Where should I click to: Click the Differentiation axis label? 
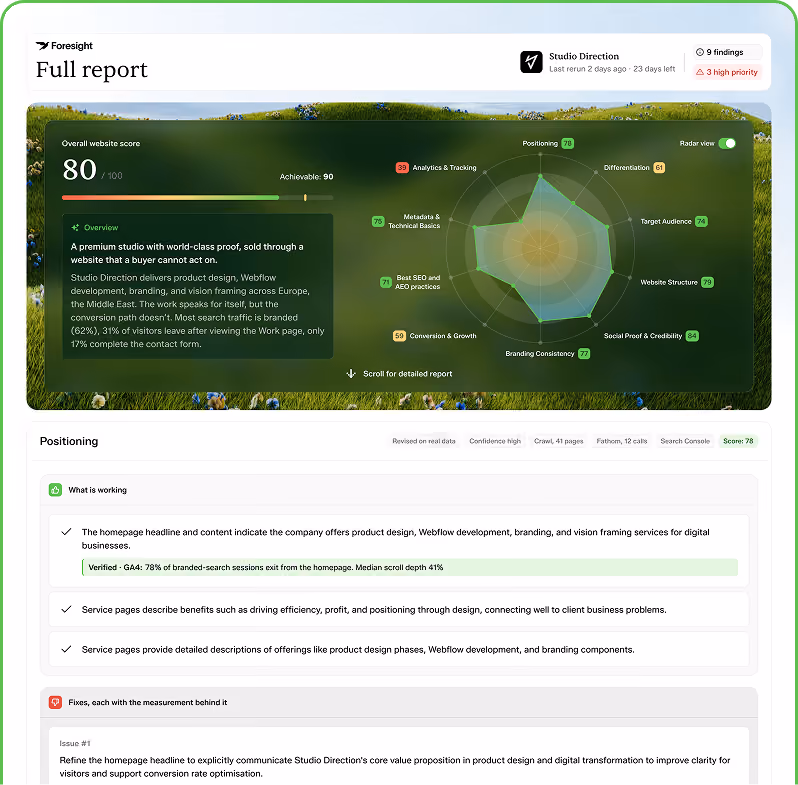point(626,167)
